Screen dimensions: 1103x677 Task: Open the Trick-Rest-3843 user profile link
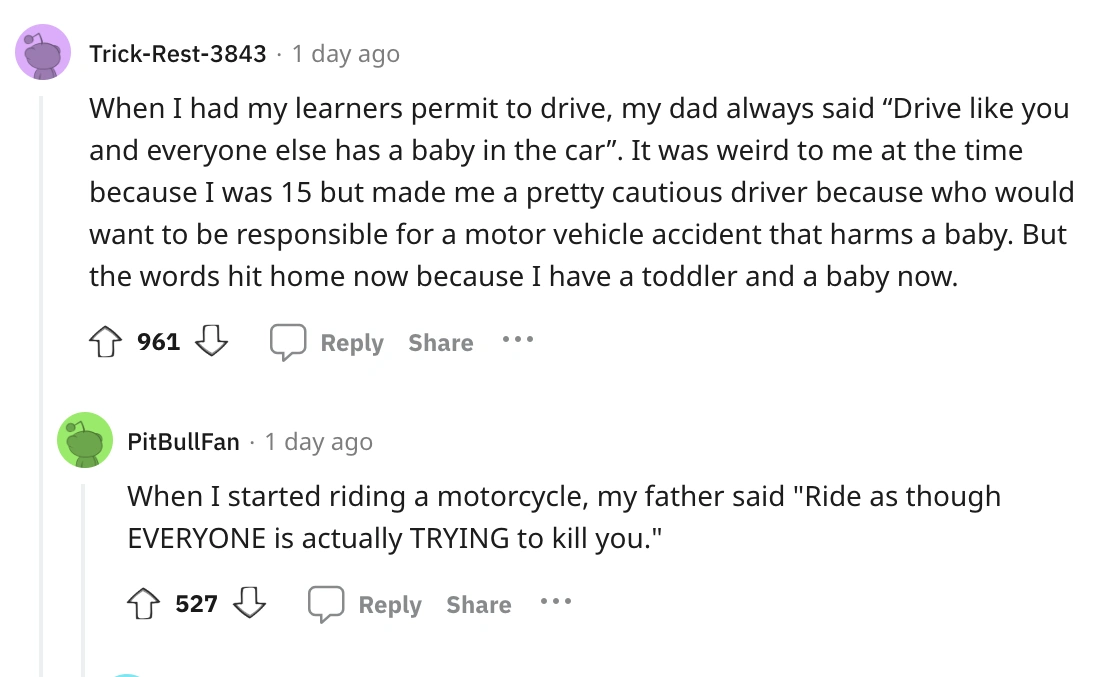pos(178,54)
